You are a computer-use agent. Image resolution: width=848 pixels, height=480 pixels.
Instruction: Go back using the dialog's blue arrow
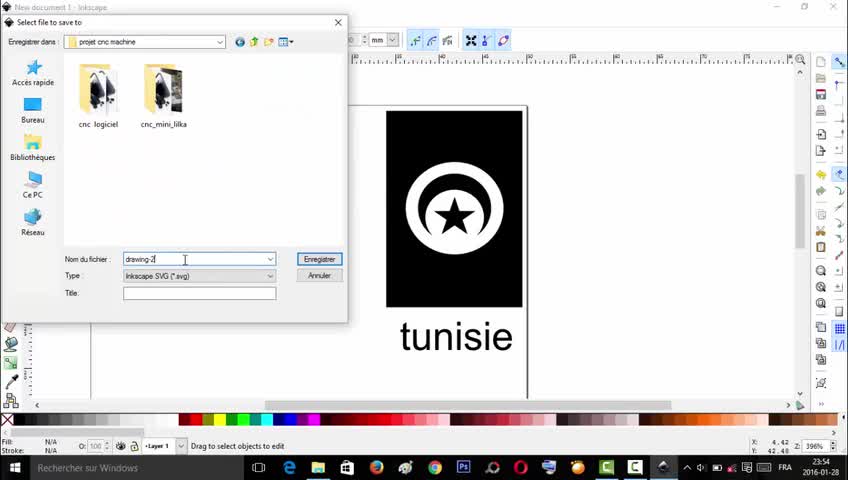point(240,42)
